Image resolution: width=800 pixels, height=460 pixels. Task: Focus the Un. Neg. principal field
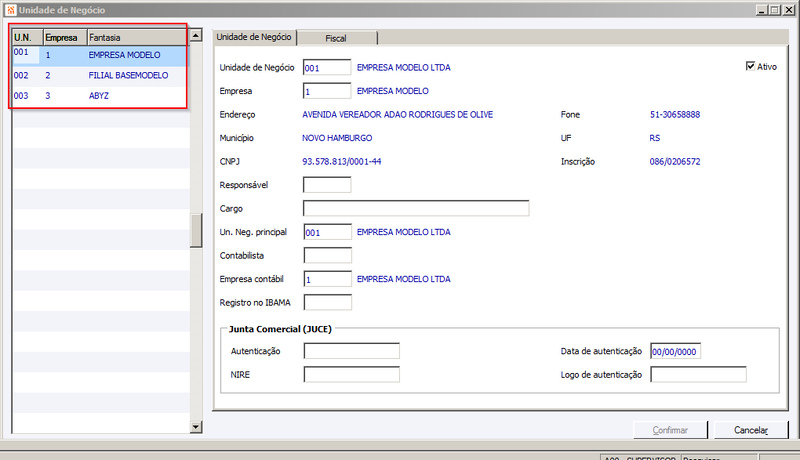pyautogui.click(x=328, y=232)
